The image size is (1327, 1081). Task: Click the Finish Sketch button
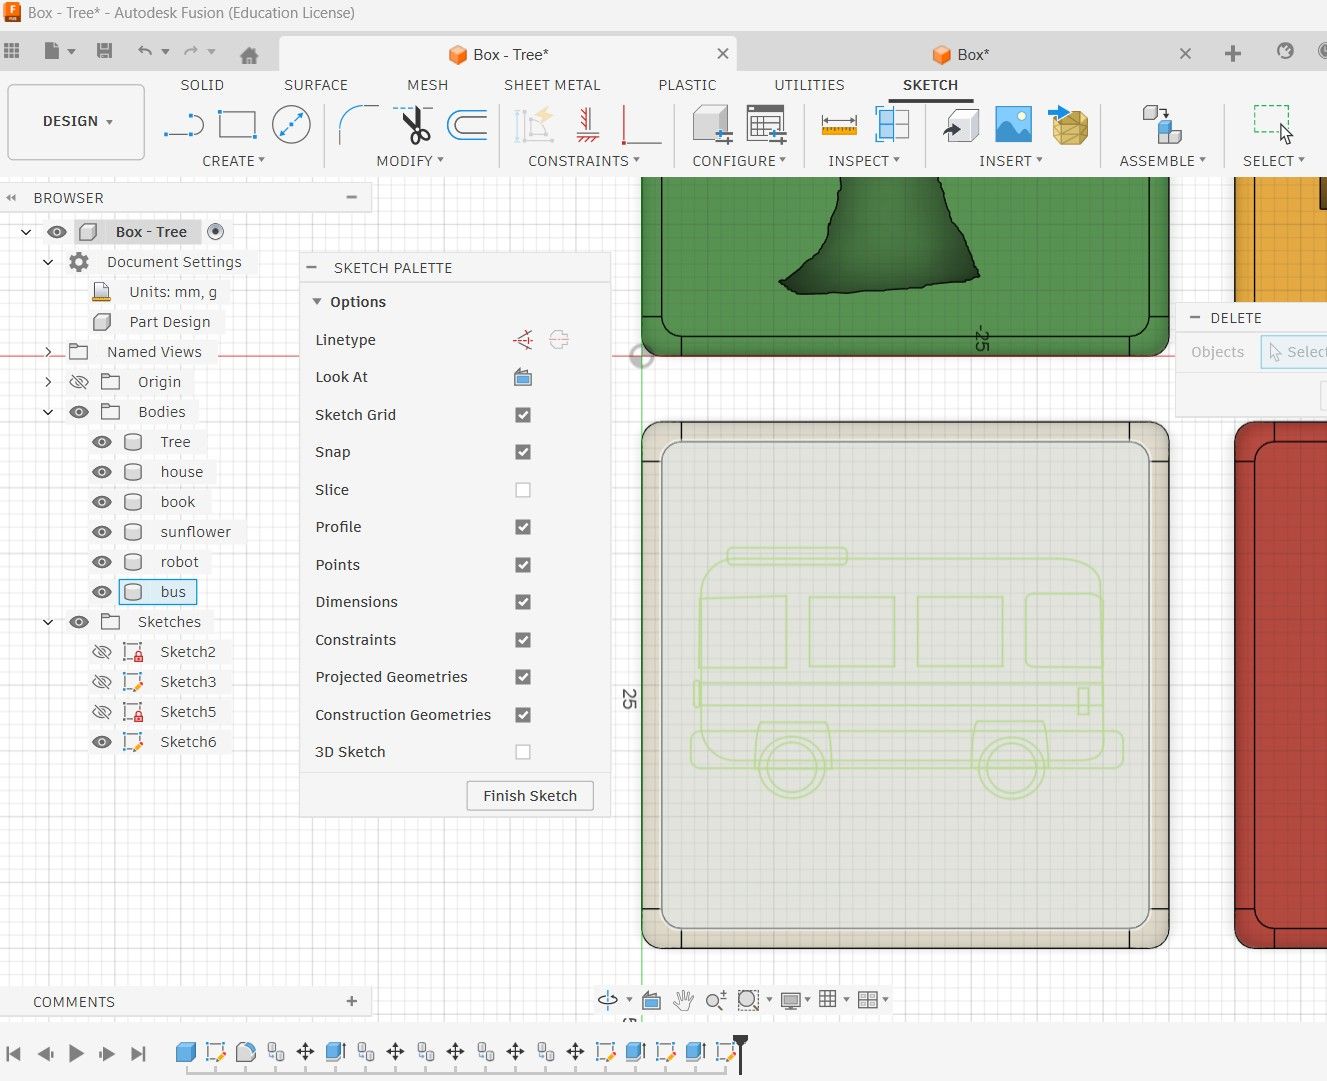point(530,796)
